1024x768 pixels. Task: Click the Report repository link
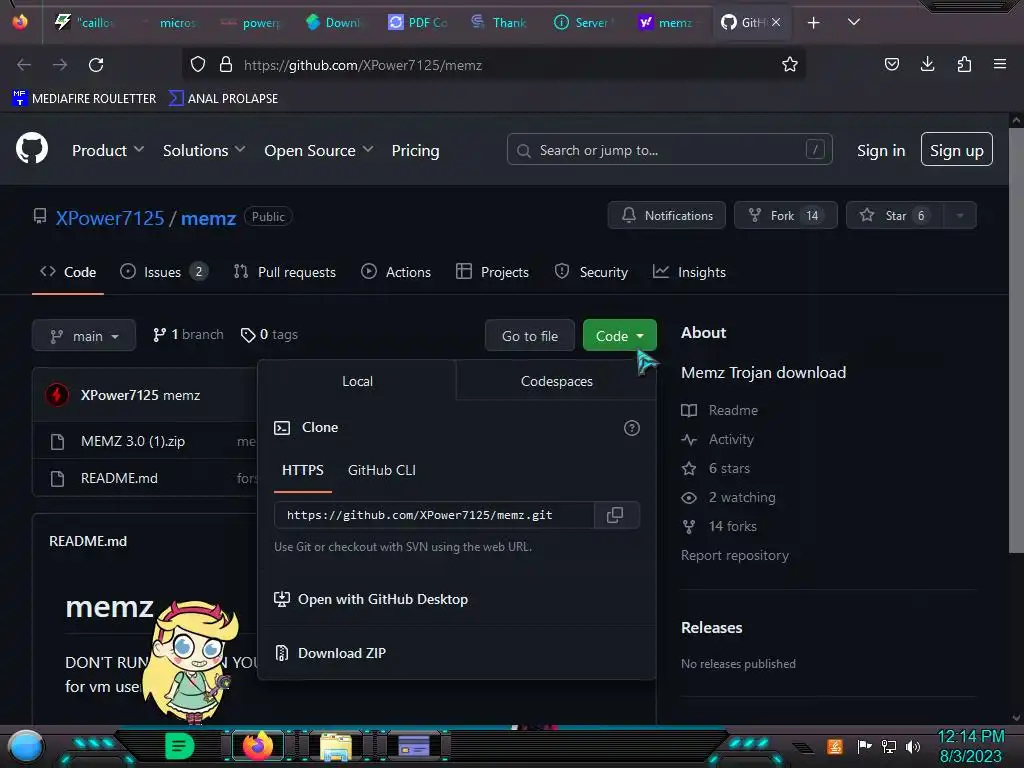click(x=735, y=555)
